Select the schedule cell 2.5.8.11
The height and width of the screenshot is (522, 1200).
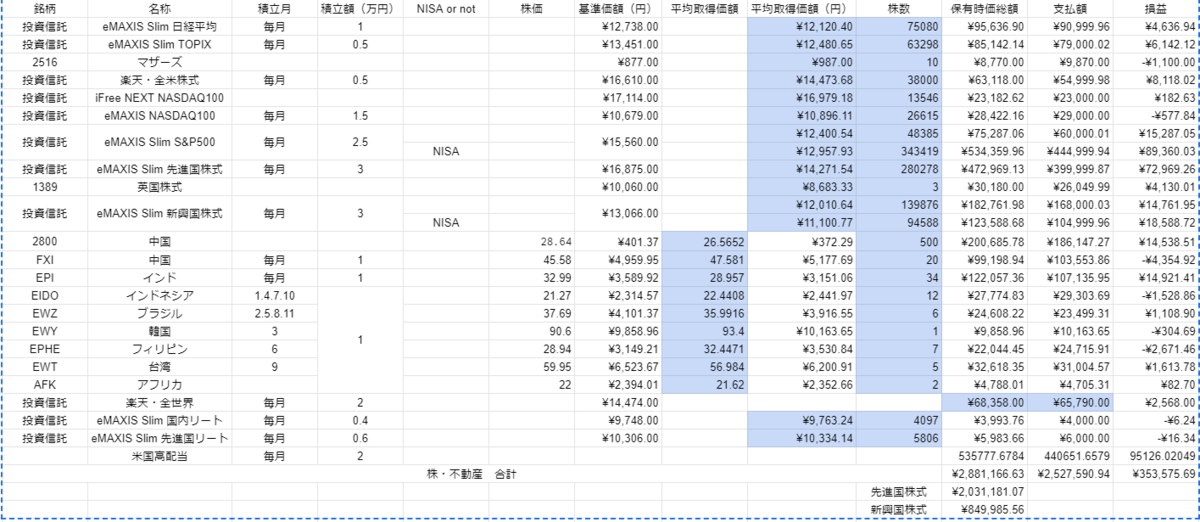[274, 313]
